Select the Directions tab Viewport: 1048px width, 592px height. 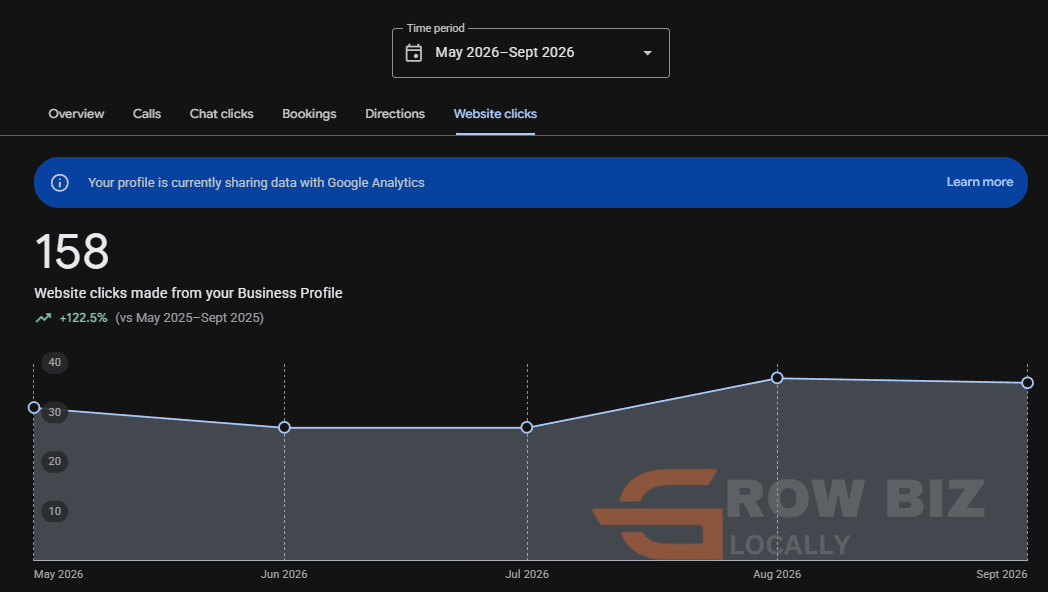395,114
